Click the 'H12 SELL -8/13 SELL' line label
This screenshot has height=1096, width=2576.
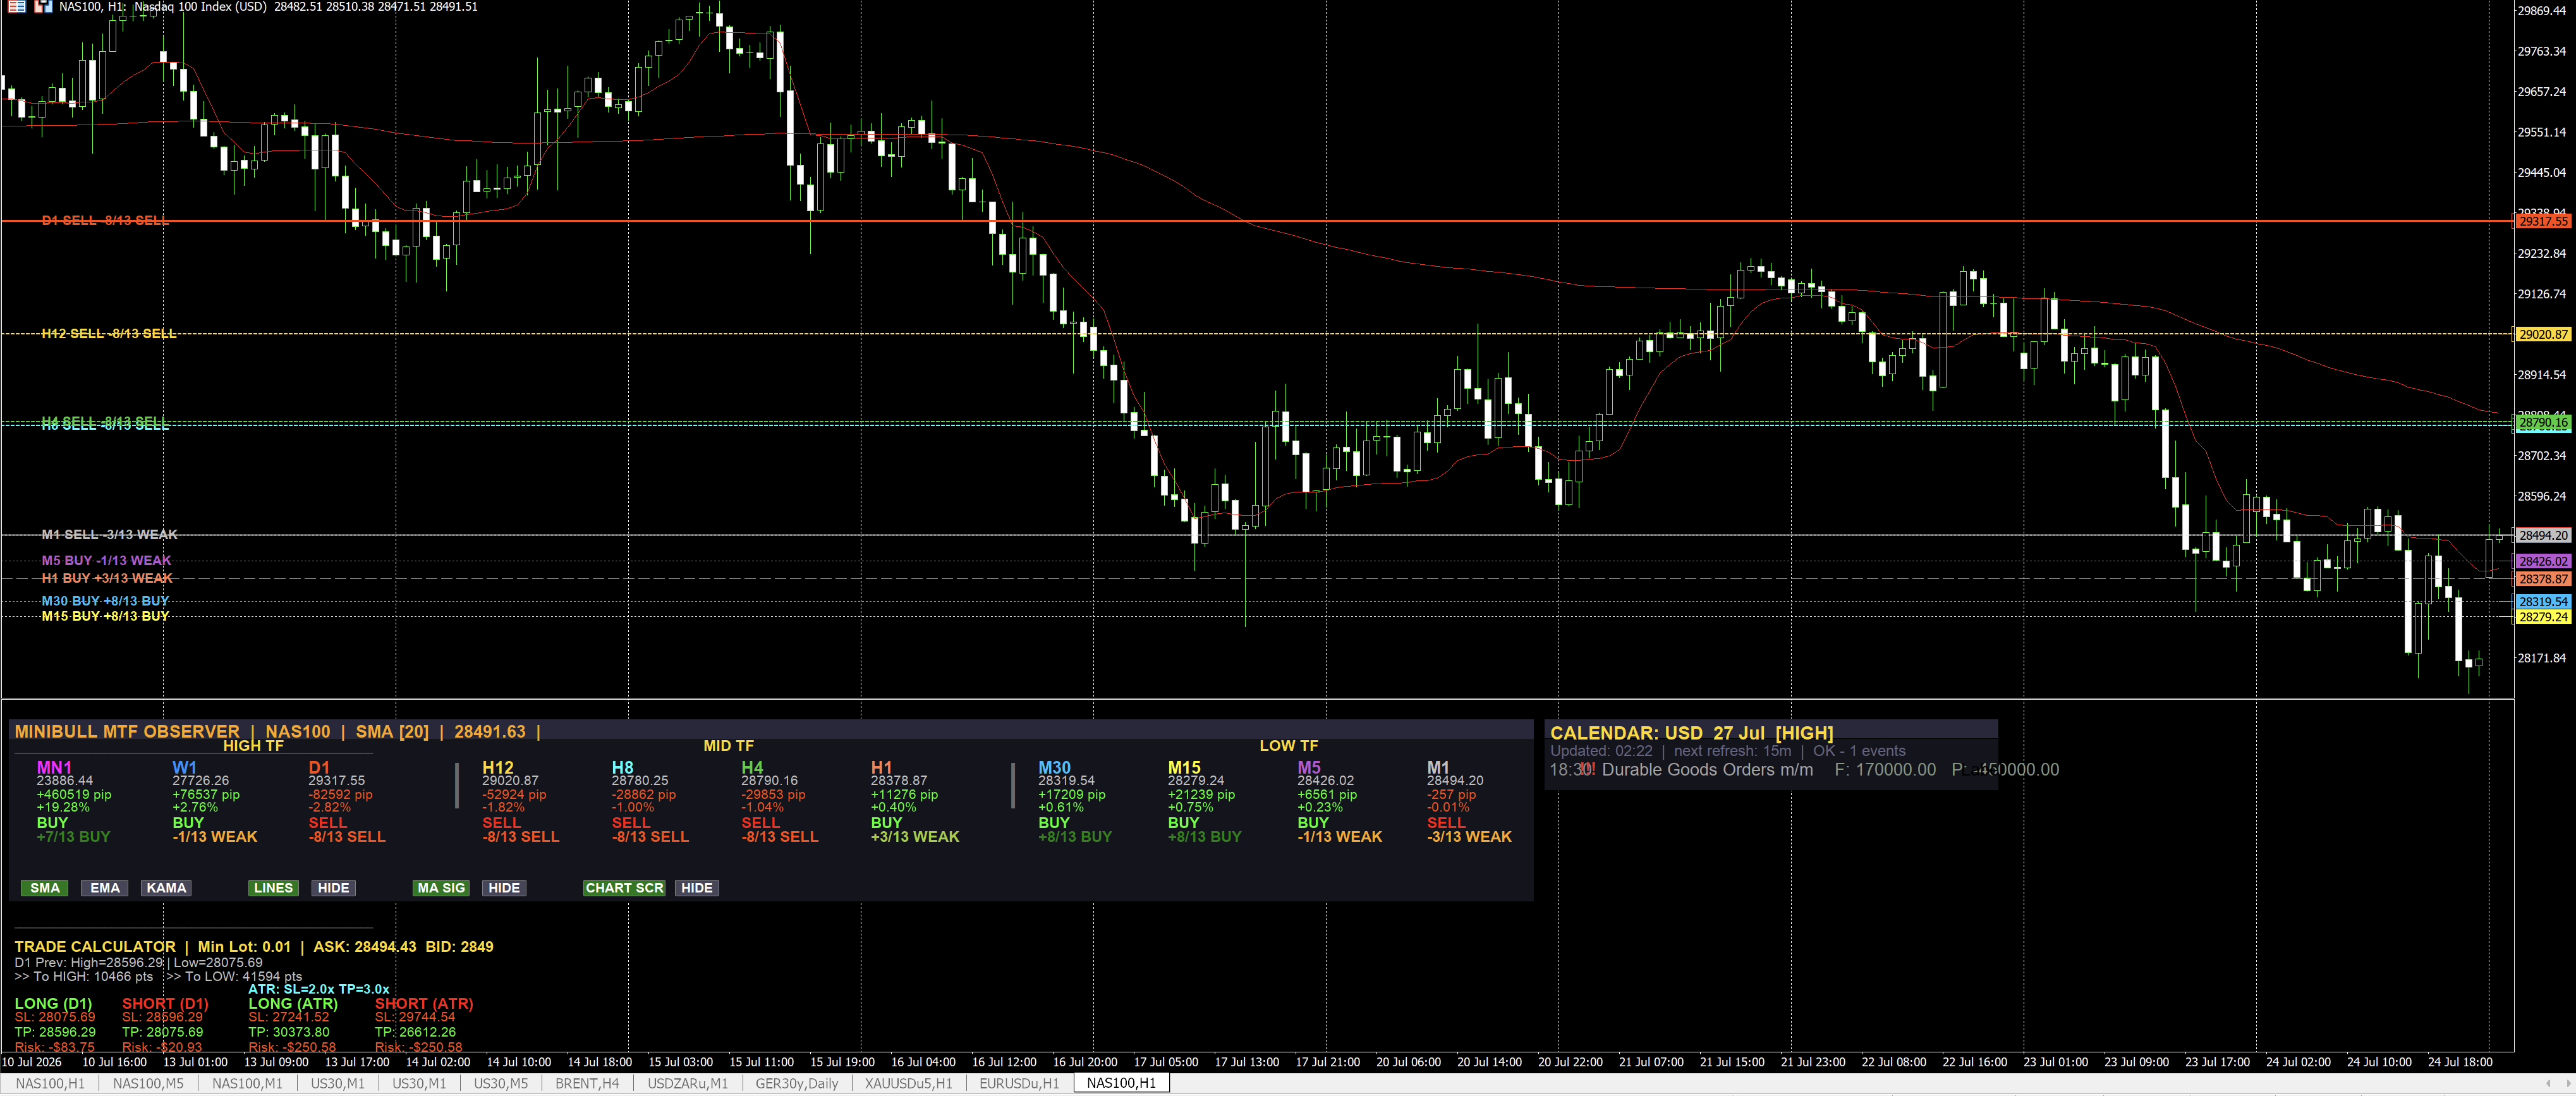[109, 333]
